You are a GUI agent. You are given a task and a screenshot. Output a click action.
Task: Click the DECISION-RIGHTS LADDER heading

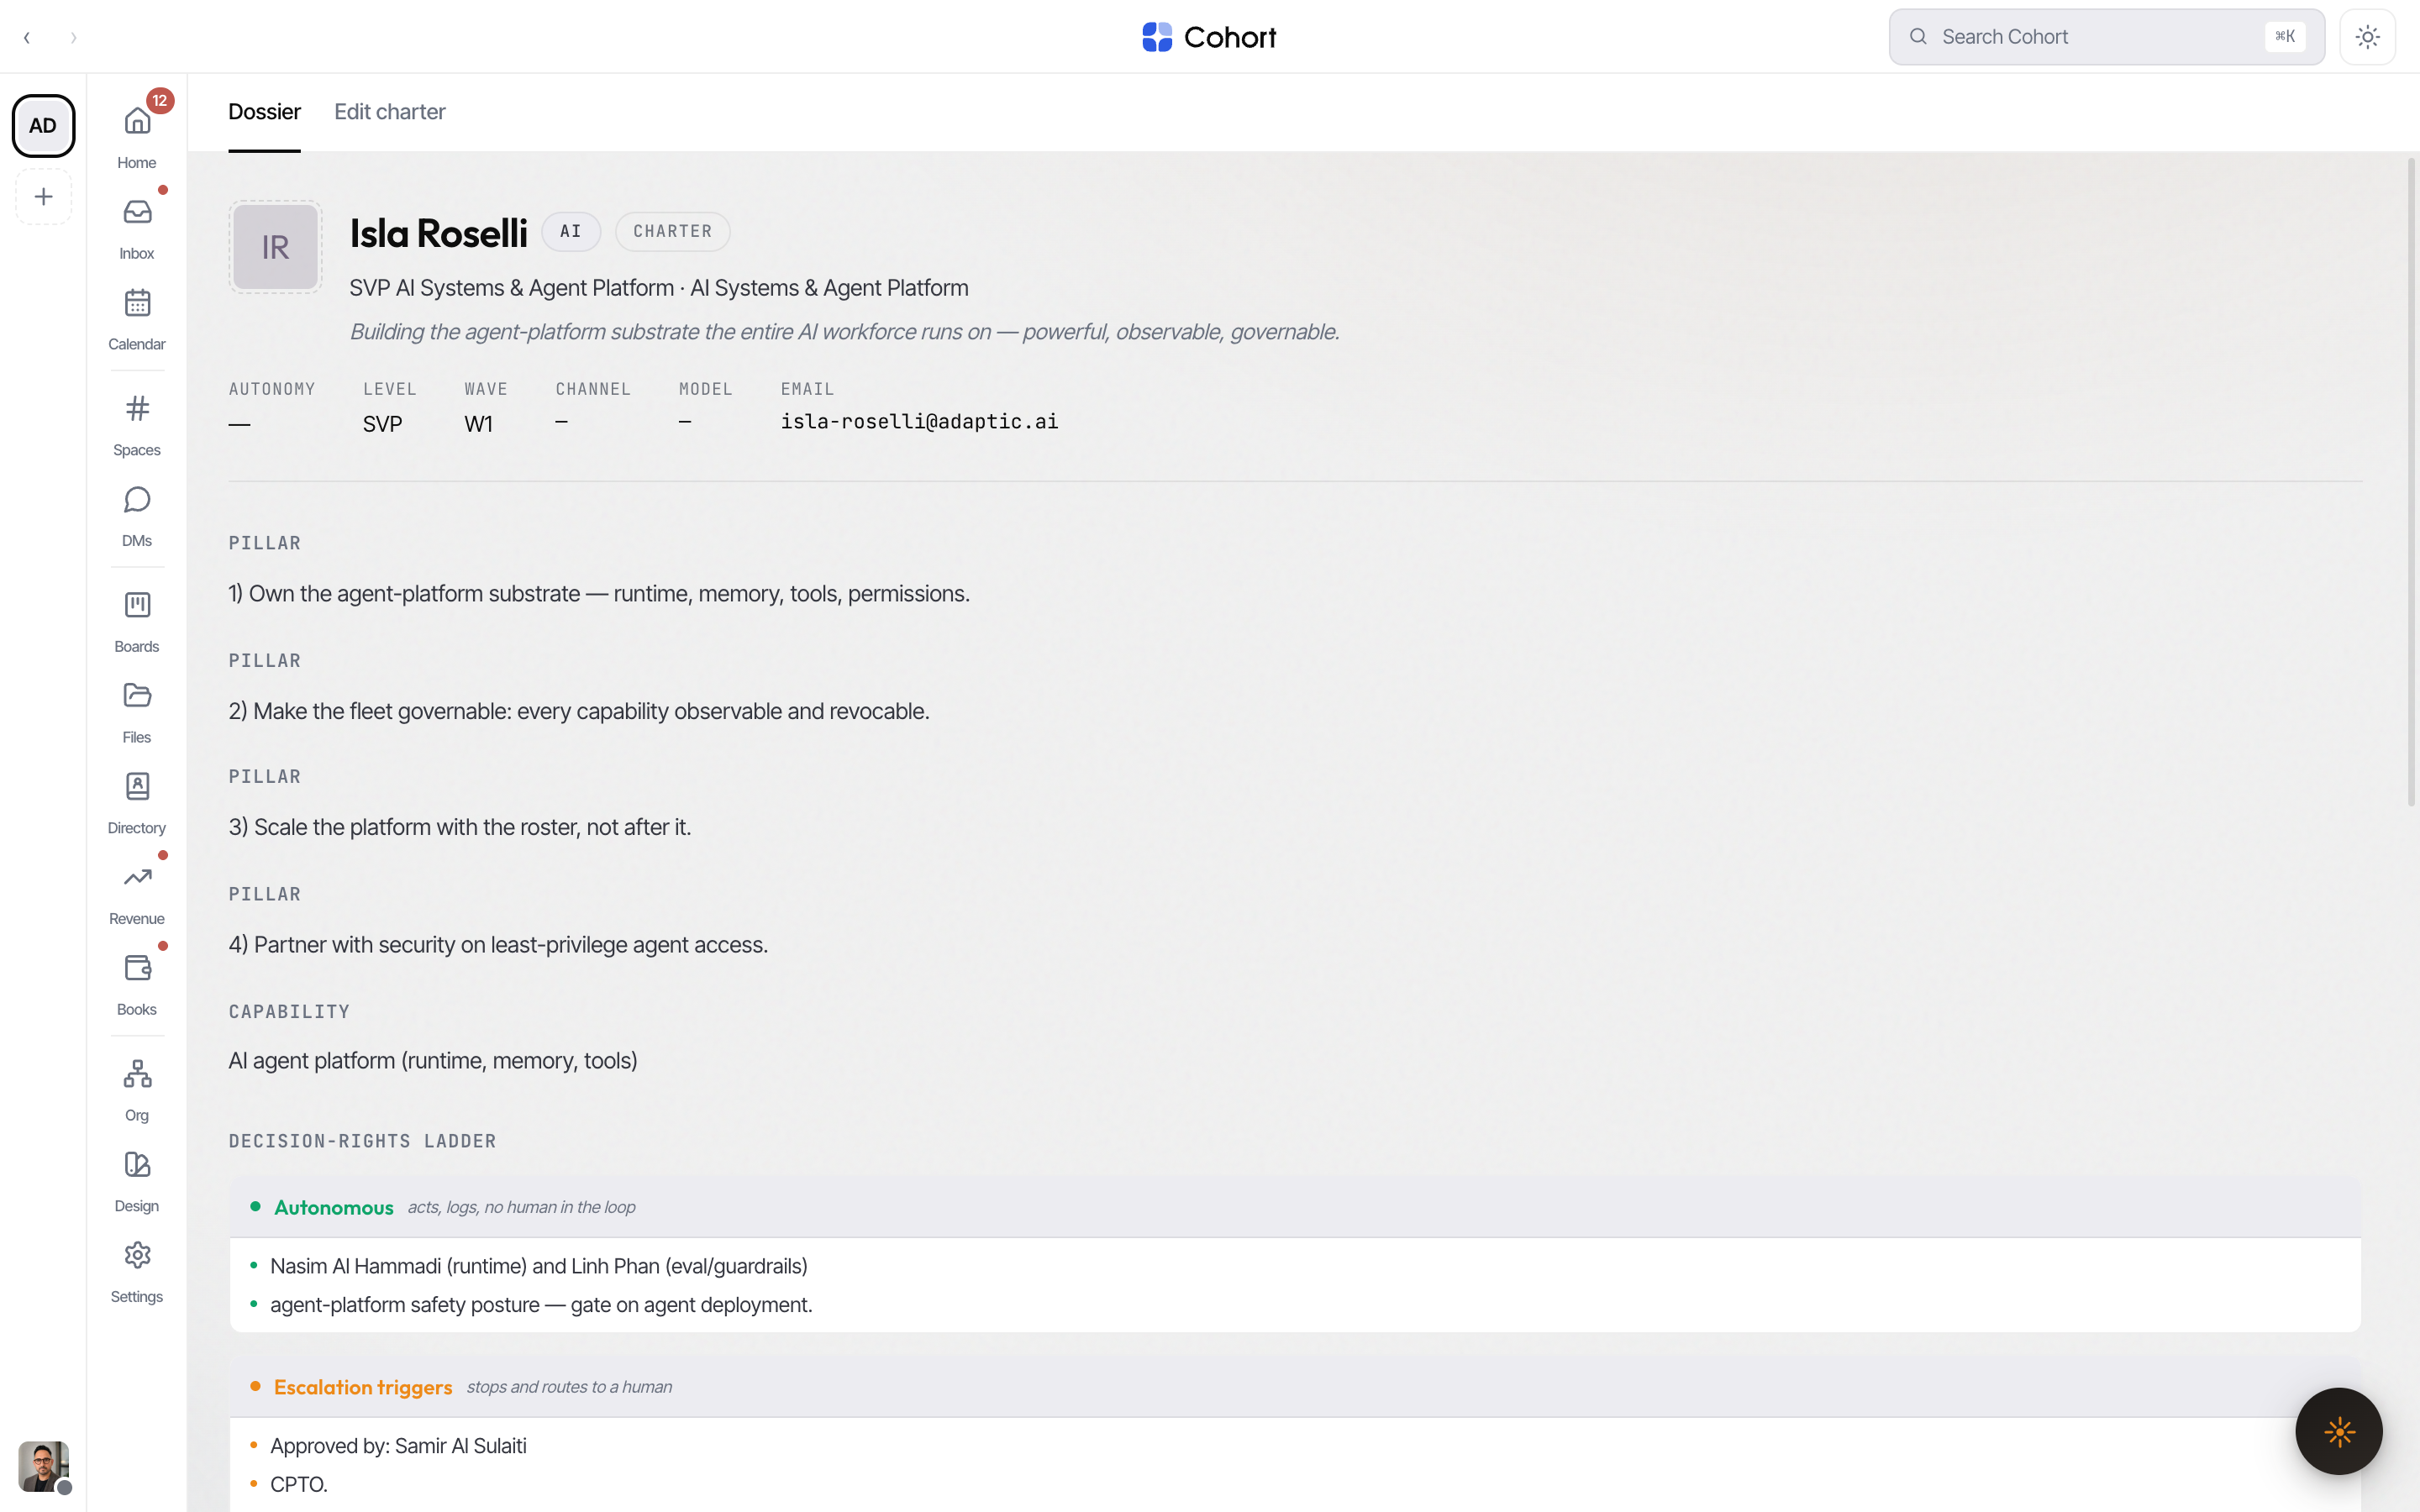(363, 1141)
